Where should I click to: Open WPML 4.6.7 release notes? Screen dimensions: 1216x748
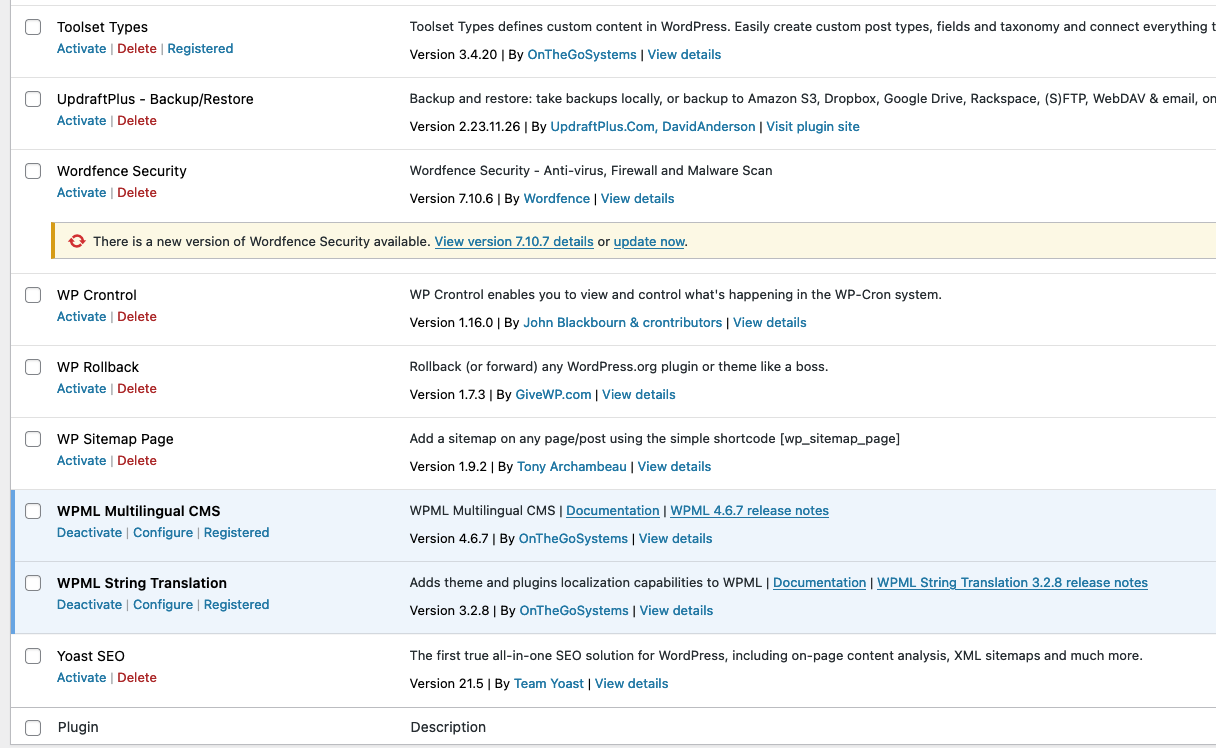(750, 510)
